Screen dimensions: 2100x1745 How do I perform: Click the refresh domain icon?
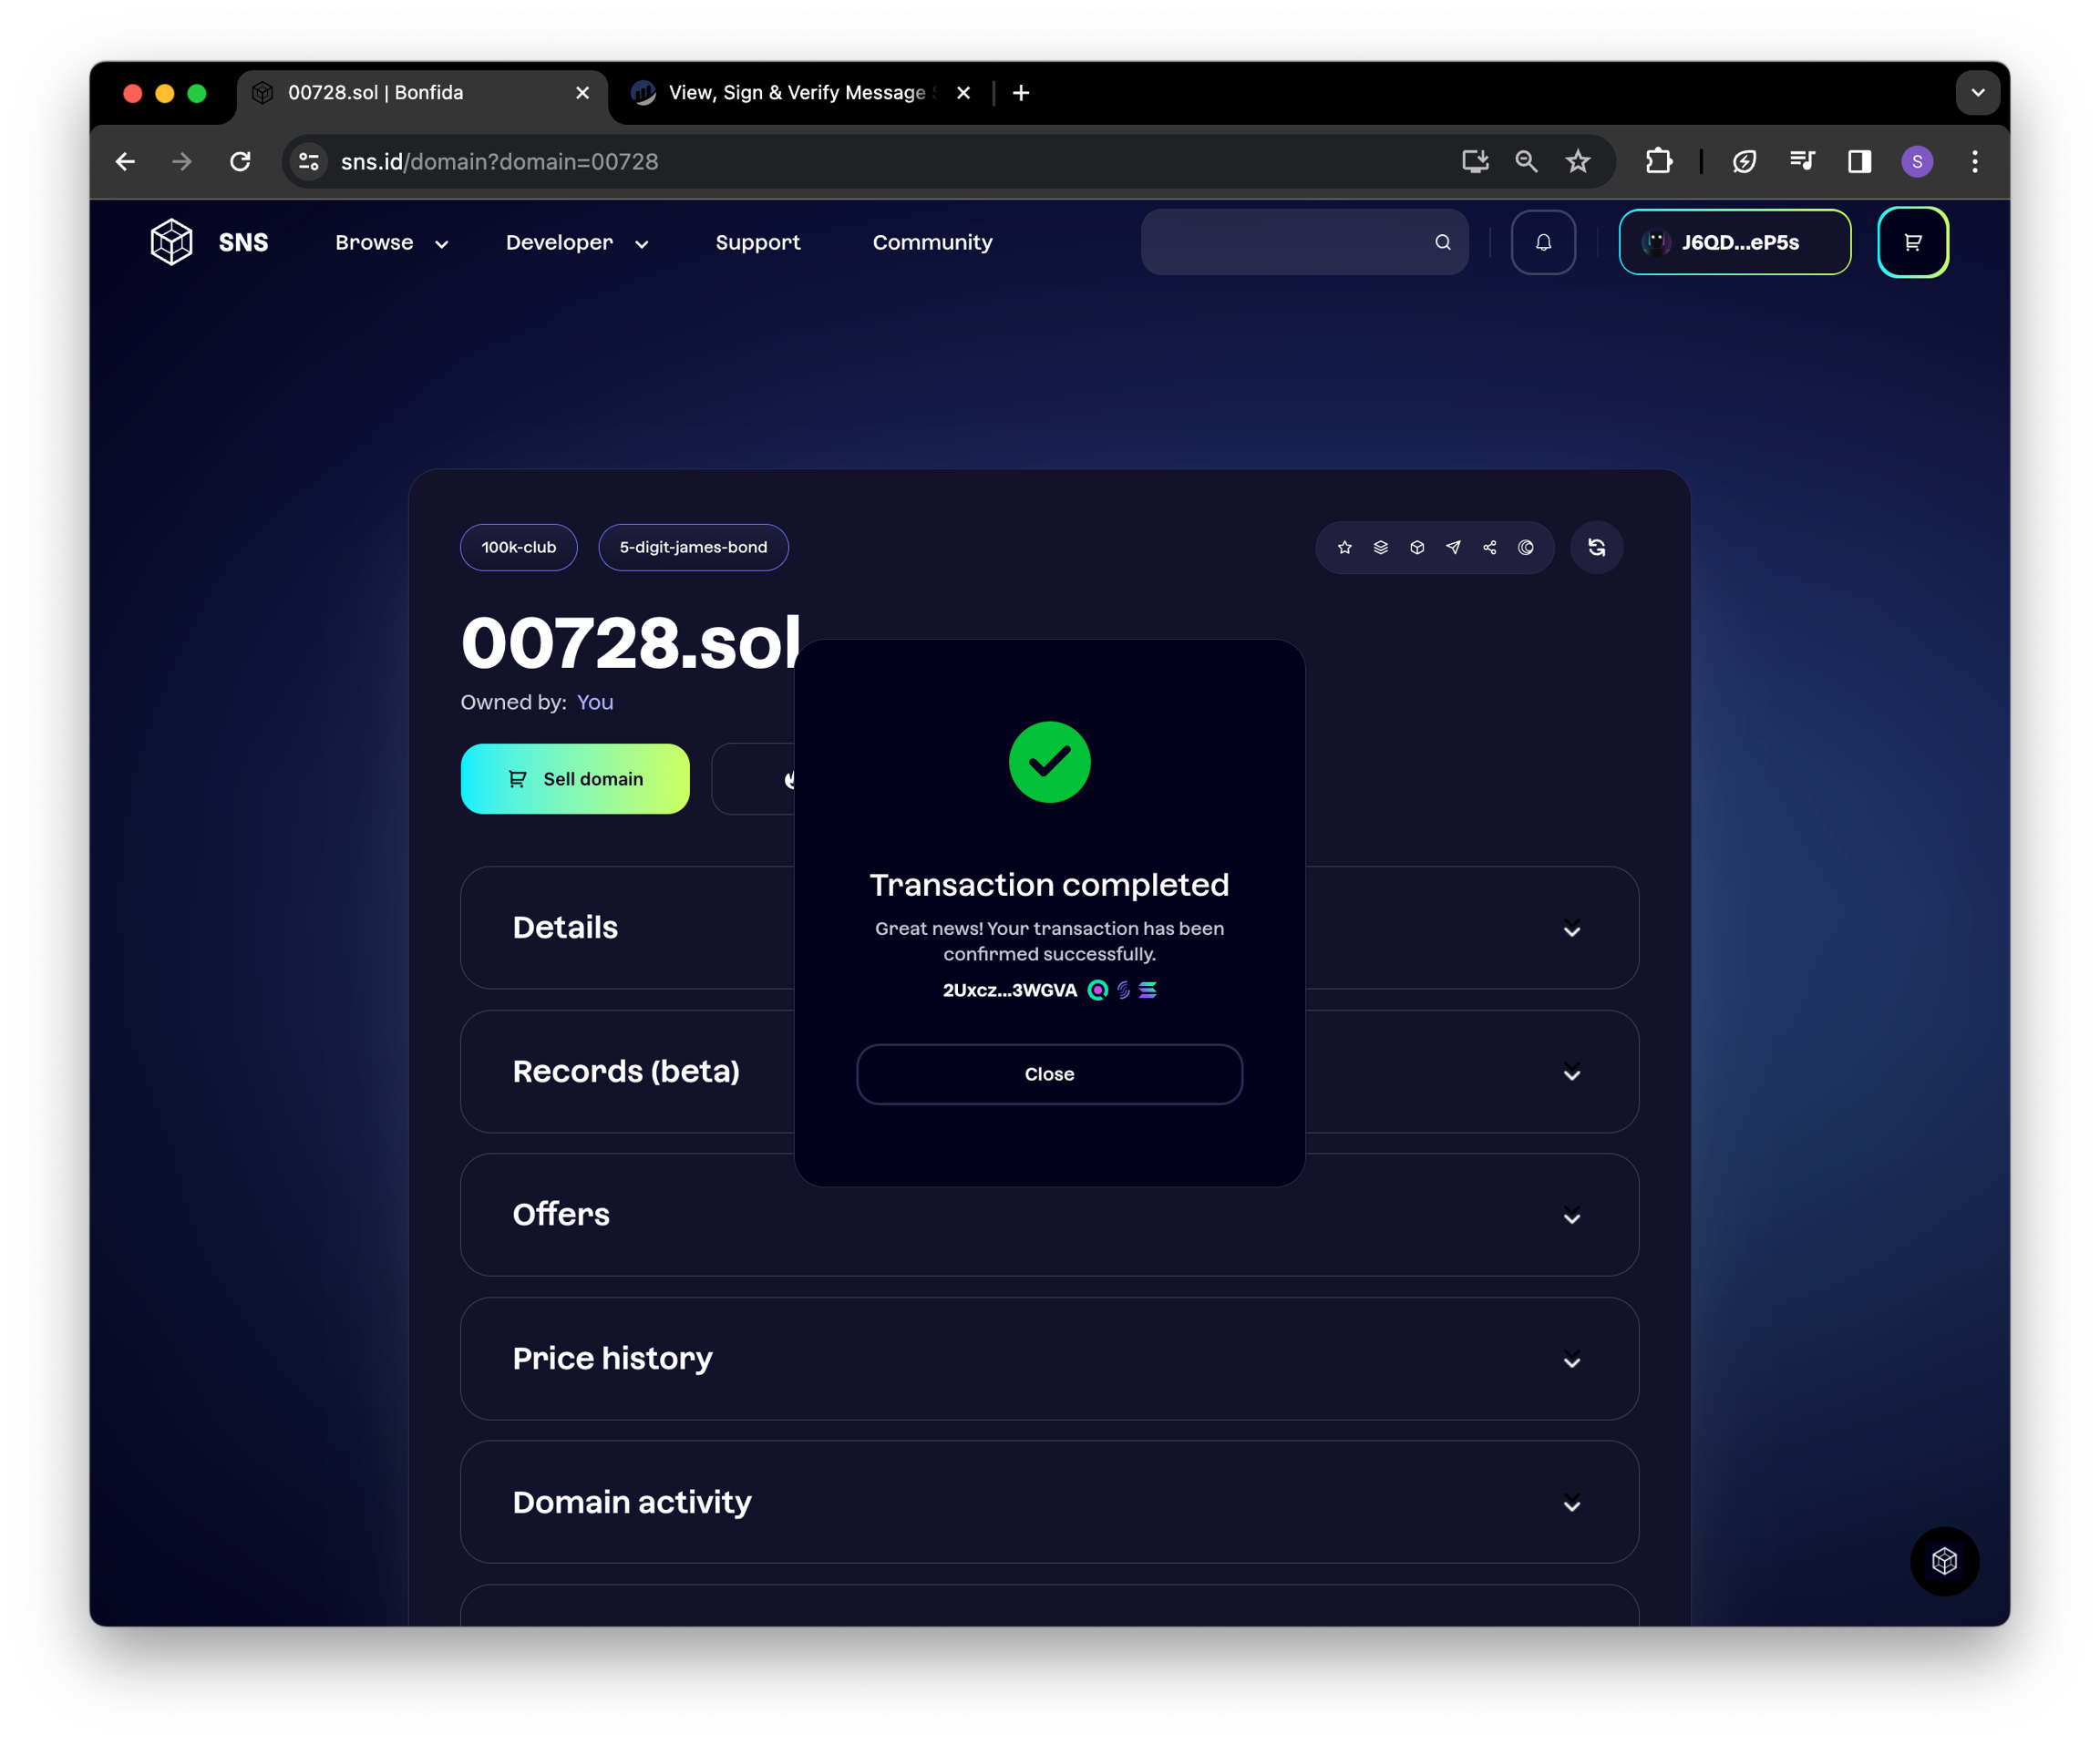click(1596, 547)
